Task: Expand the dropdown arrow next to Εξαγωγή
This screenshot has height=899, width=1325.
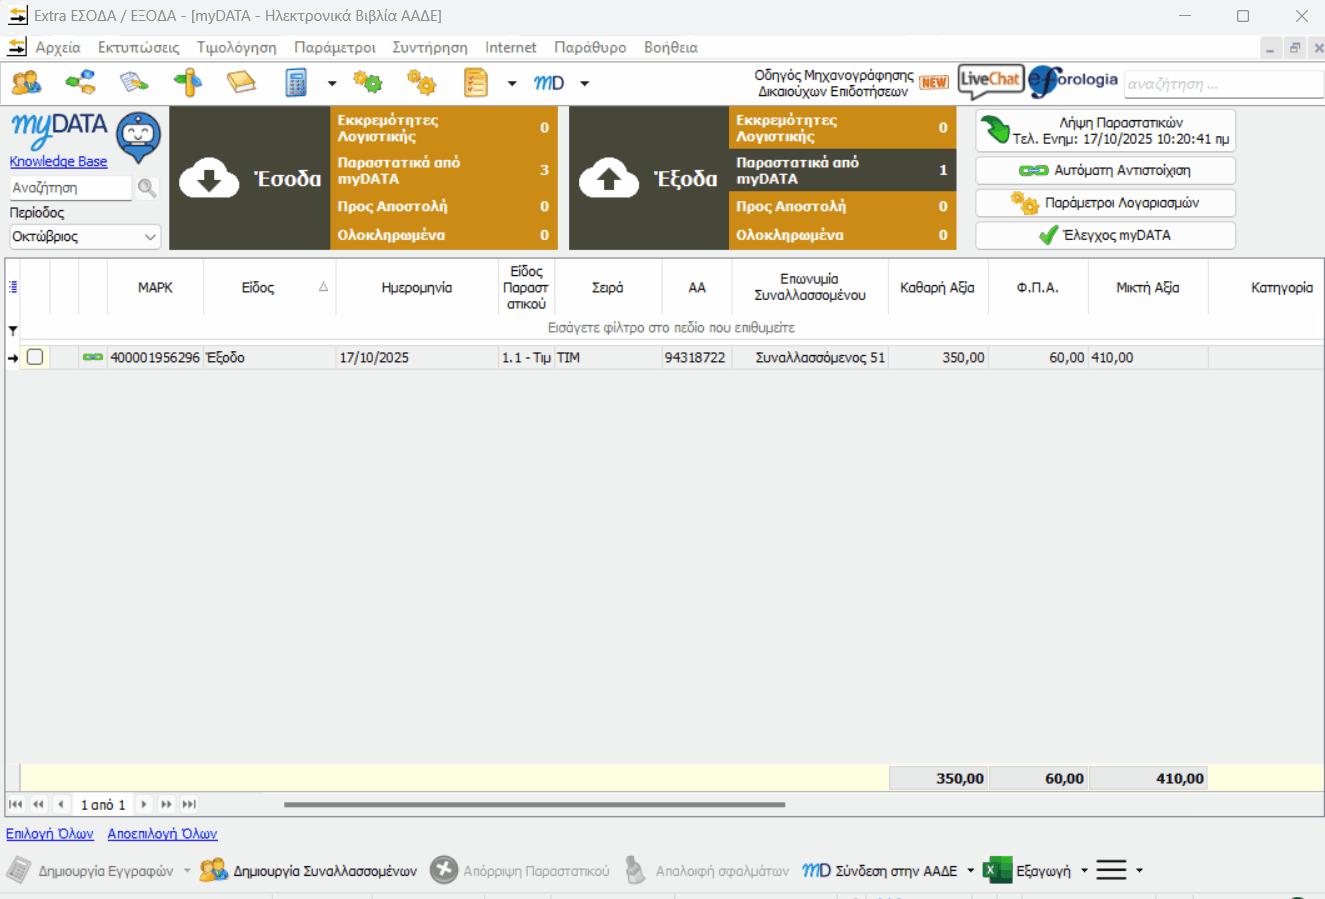Action: [x=1084, y=871]
